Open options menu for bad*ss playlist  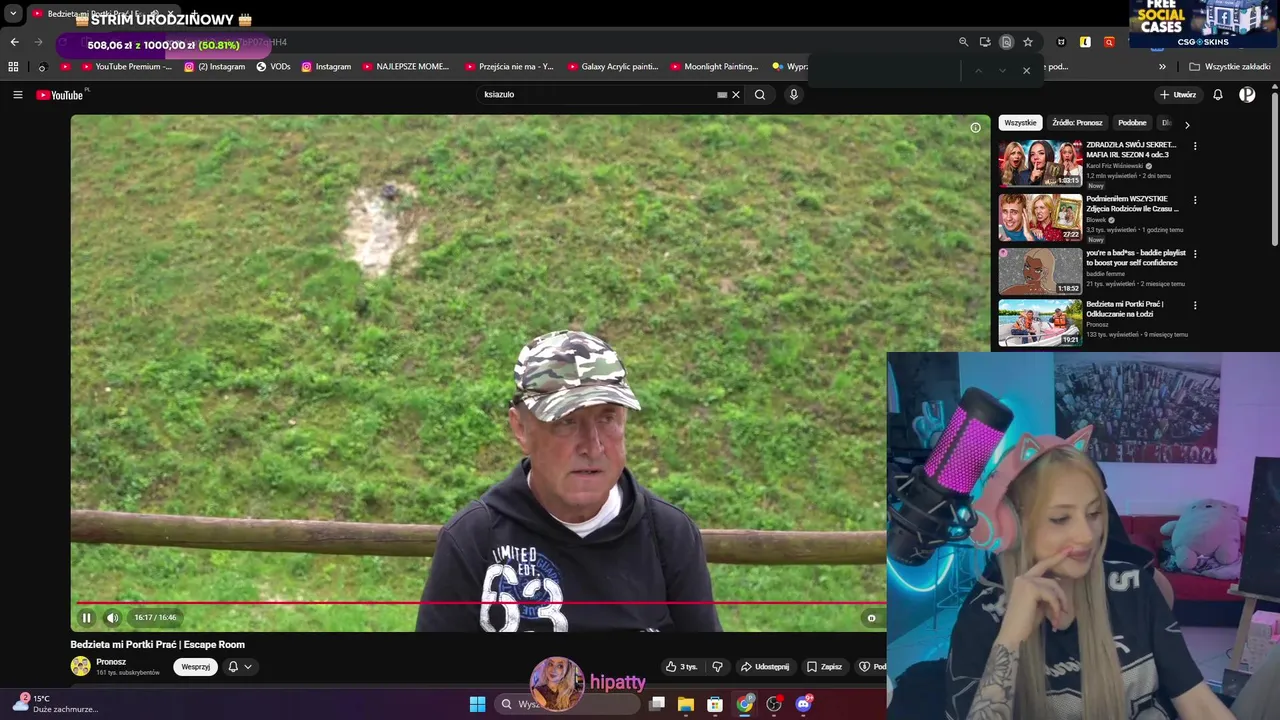1195,254
